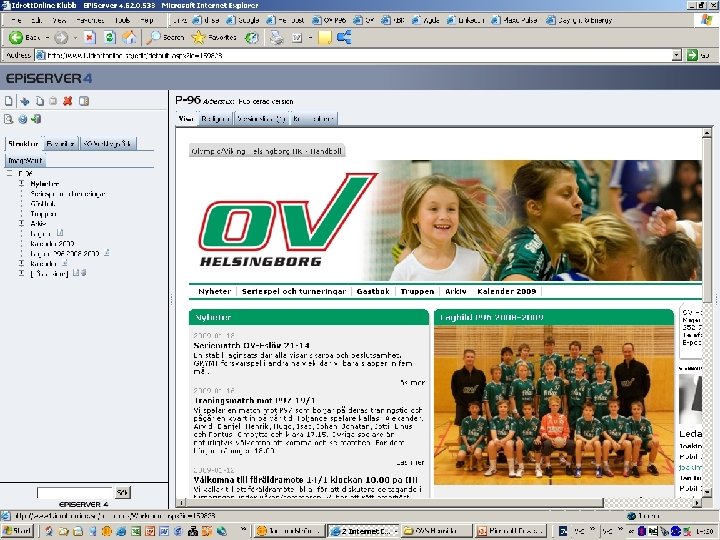The width and height of the screenshot is (720, 540).
Task: Open Seriespel och turneringar navigation link
Action: point(294,291)
